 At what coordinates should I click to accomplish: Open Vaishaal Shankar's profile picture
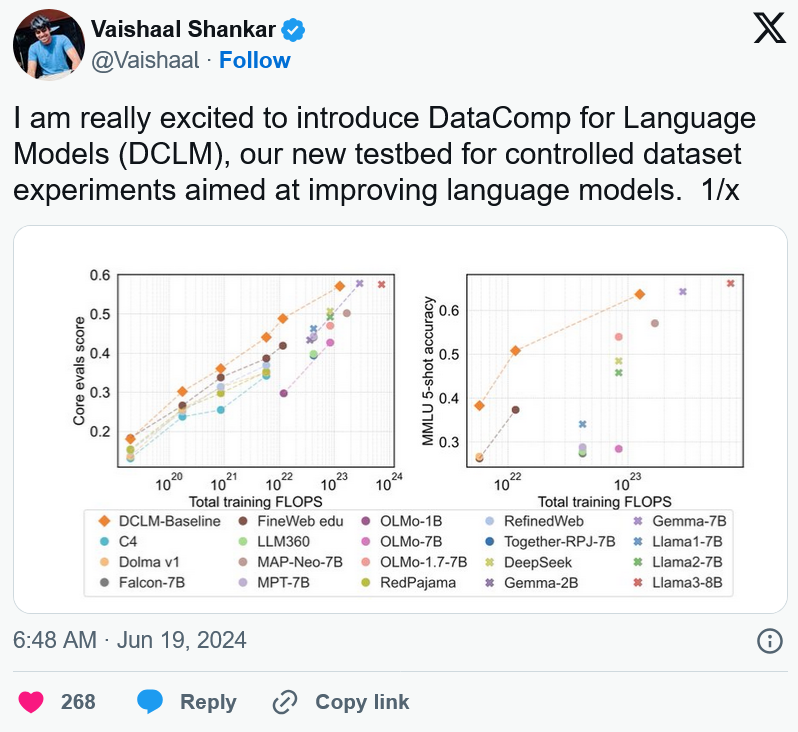[49, 44]
